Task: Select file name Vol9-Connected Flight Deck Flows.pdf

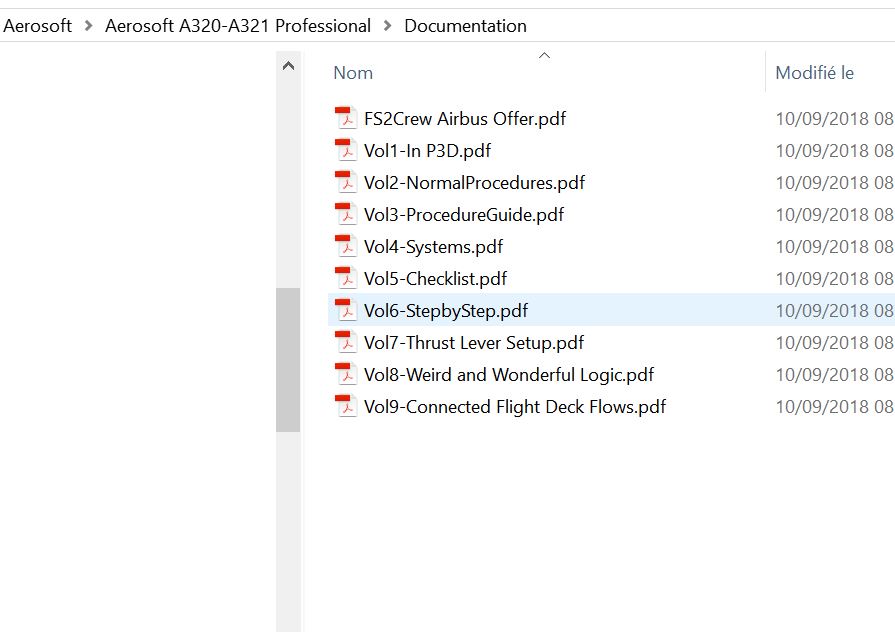Action: [515, 406]
